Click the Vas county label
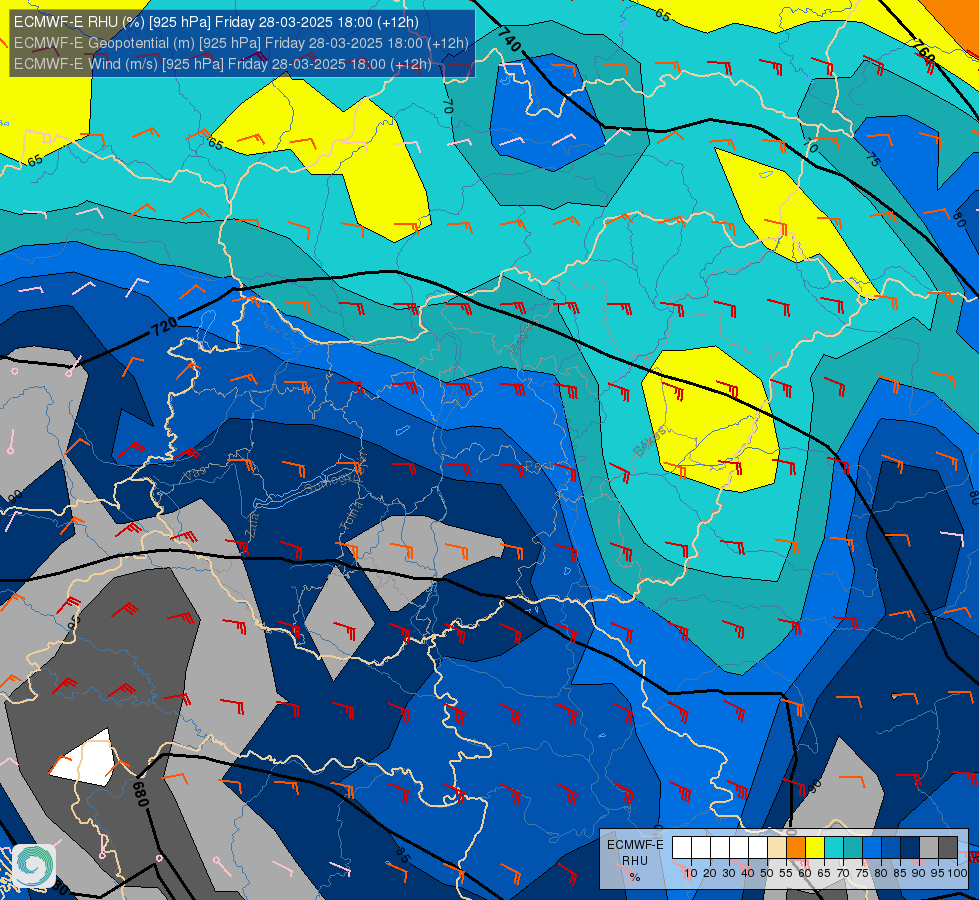 coord(195,474)
